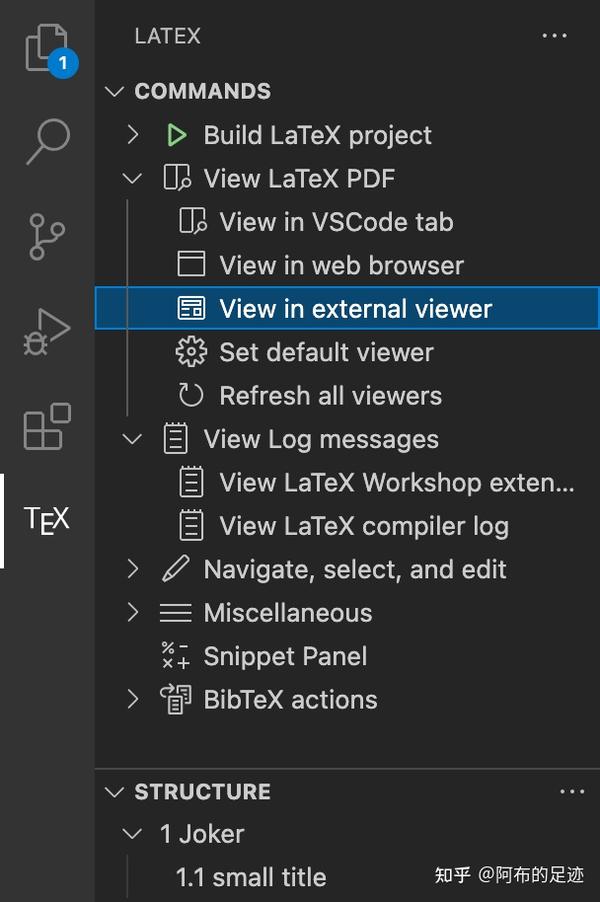Collapse the View Log messages group

(133, 439)
